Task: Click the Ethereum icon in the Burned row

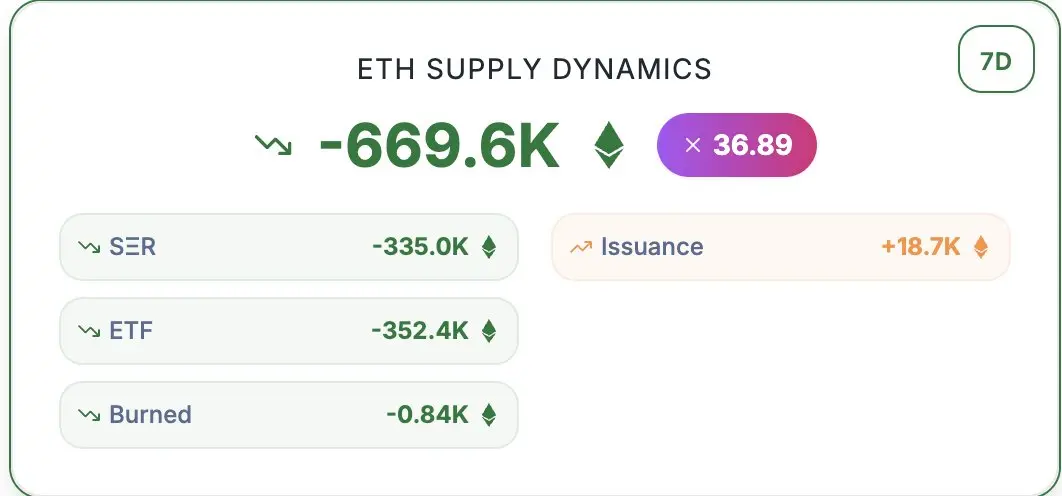Action: (x=488, y=415)
